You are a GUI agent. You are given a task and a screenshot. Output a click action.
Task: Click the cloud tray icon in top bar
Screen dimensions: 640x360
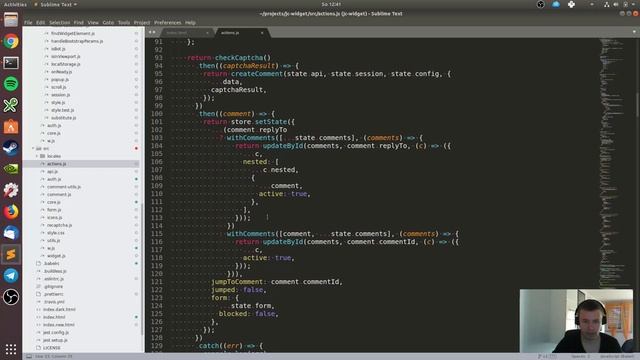tap(556, 4)
